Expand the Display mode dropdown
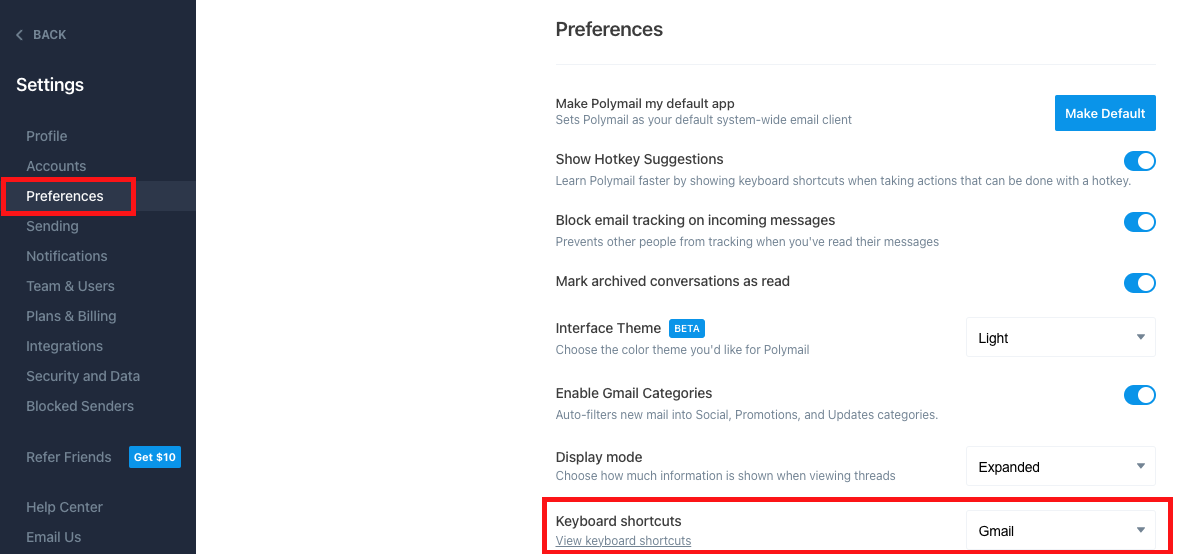The image size is (1178, 554). 1060,467
